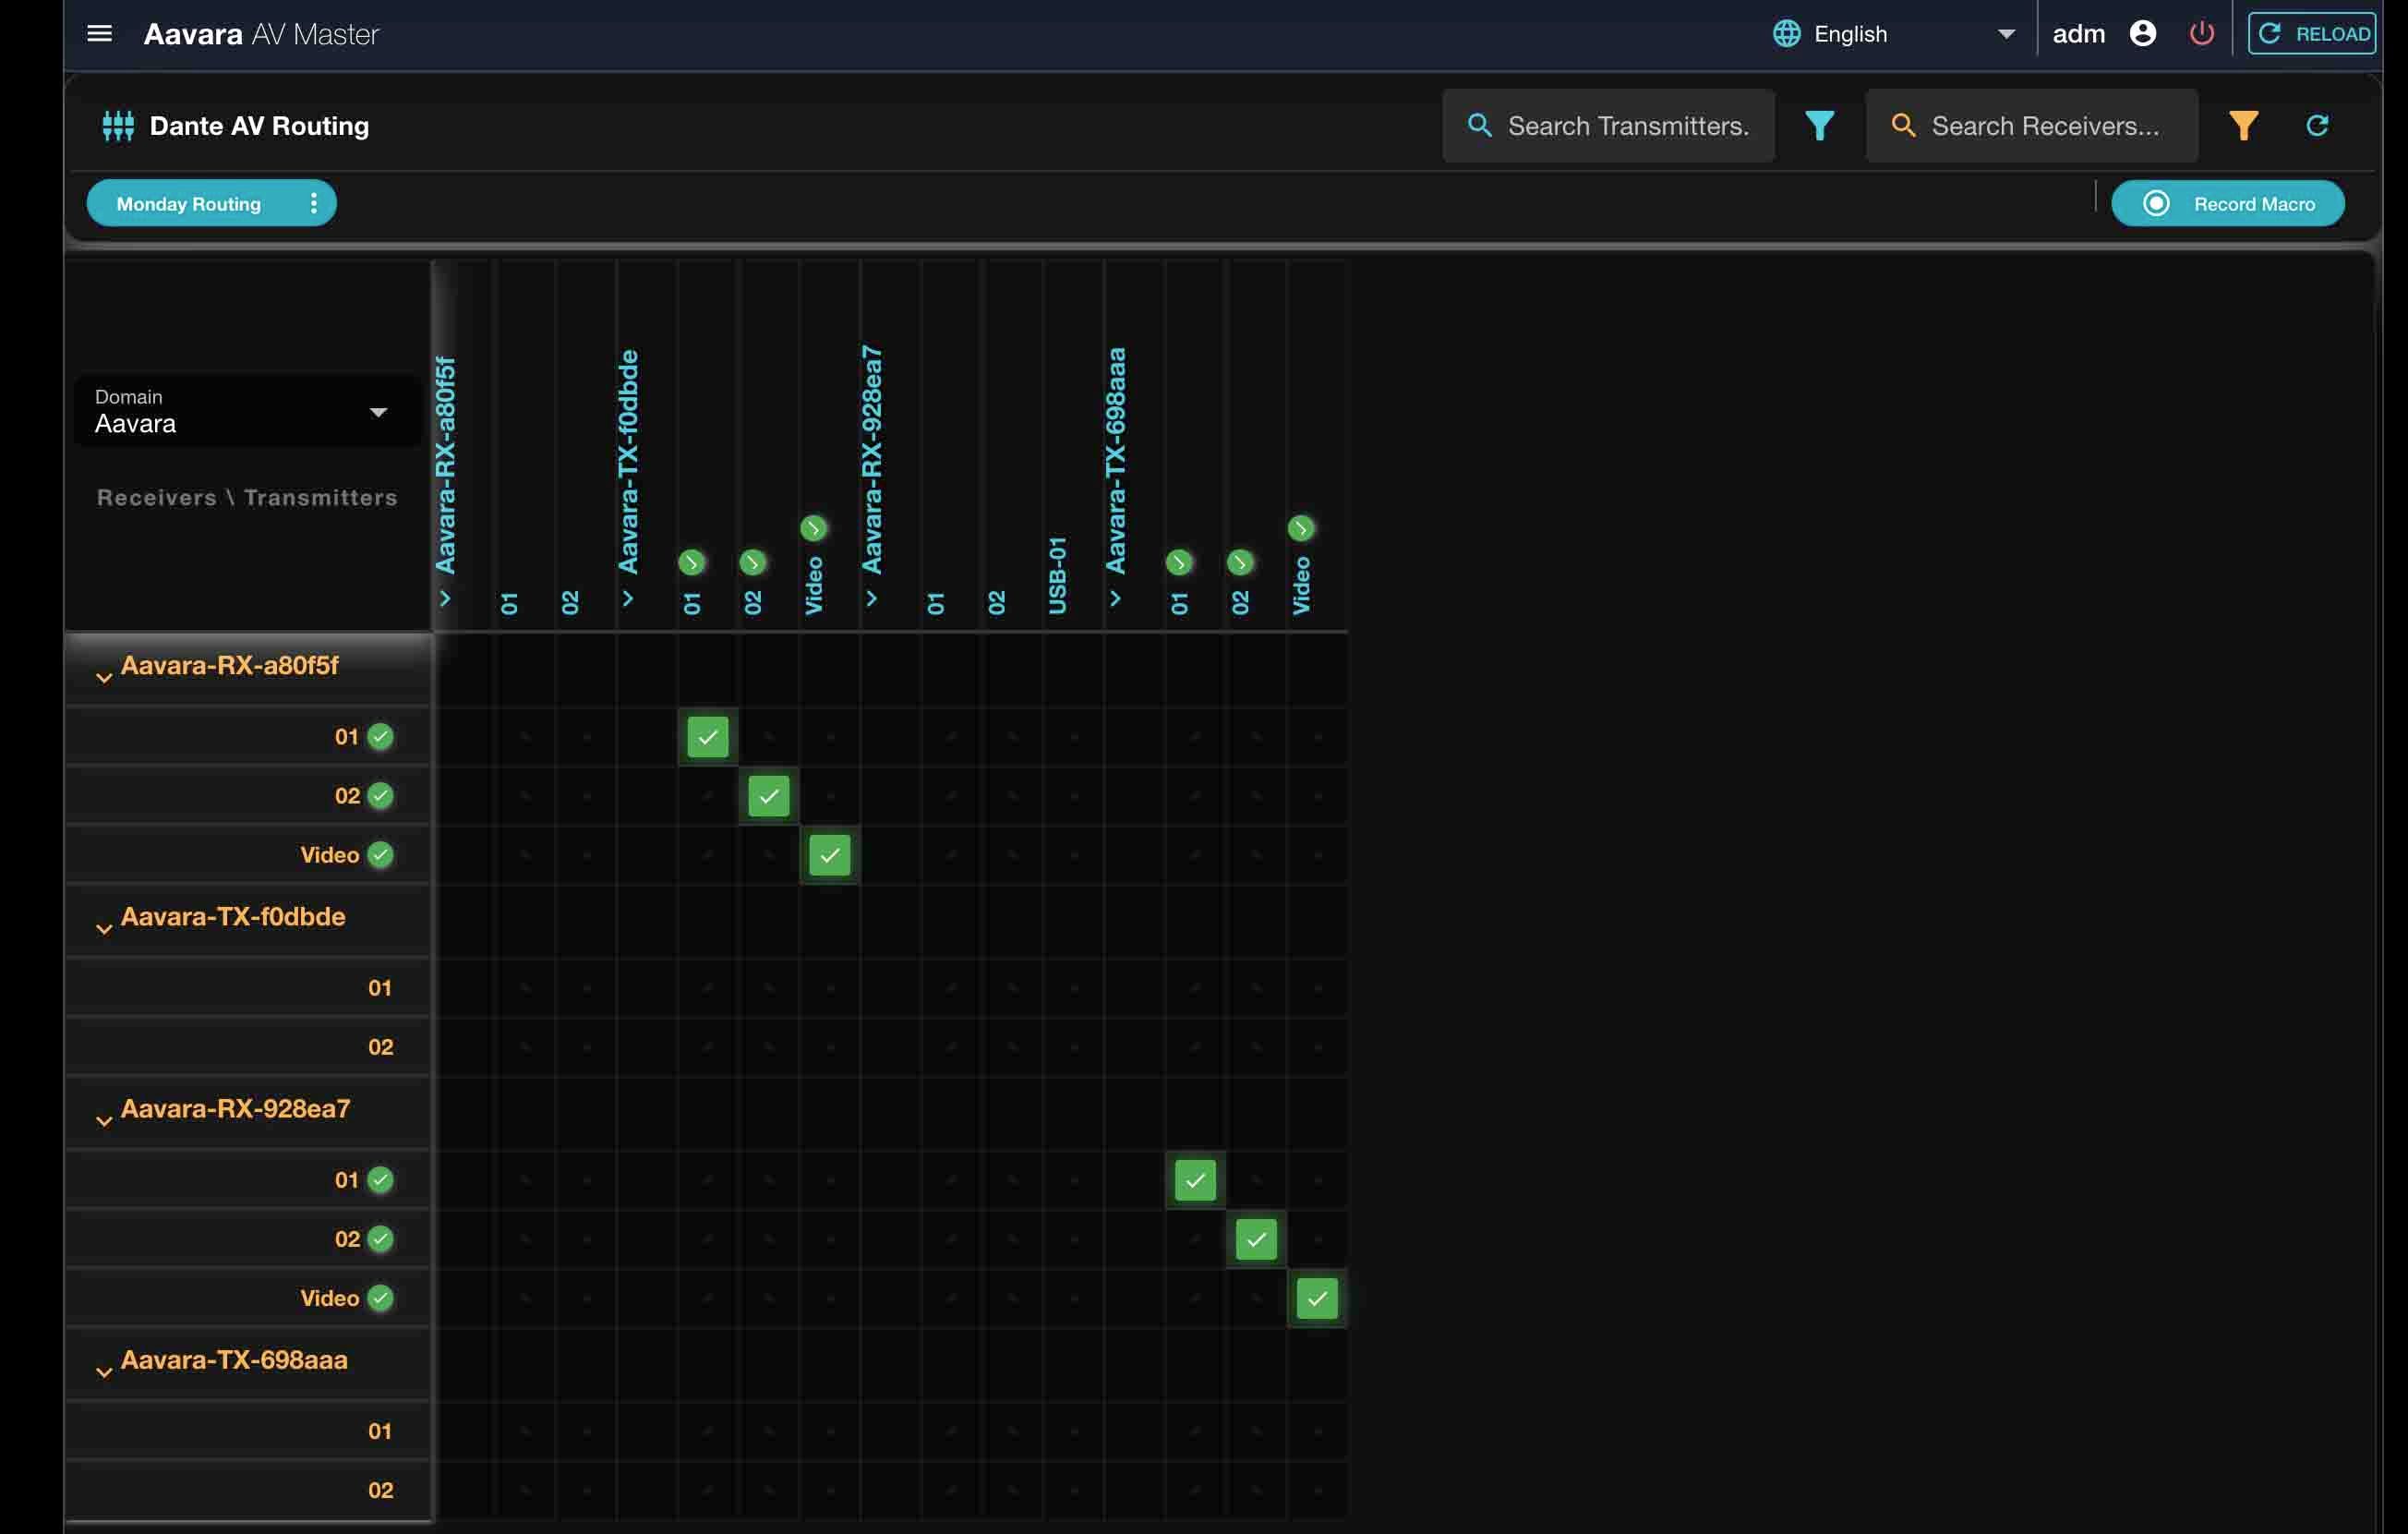Uncheck route RX-928ea7 Video to TX-698aaa Video

1317,1298
